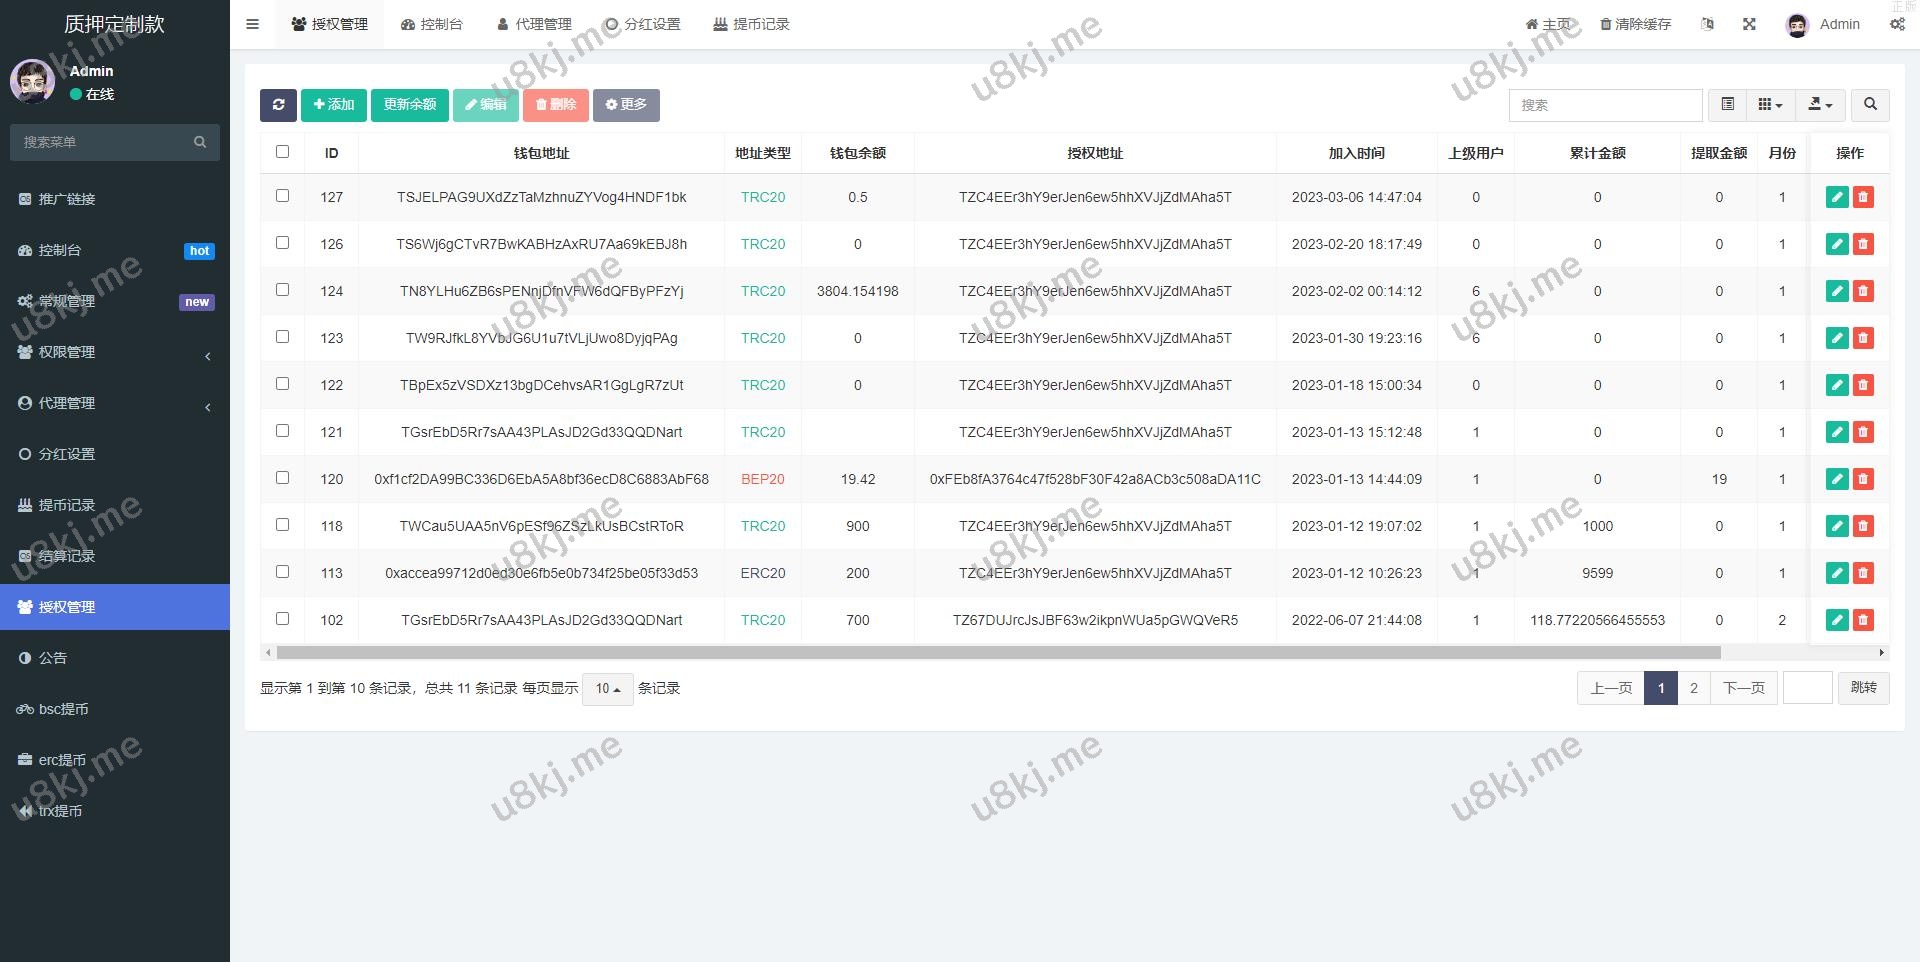Click the red delete icon for ID 120
The image size is (1920, 962).
(1863, 479)
